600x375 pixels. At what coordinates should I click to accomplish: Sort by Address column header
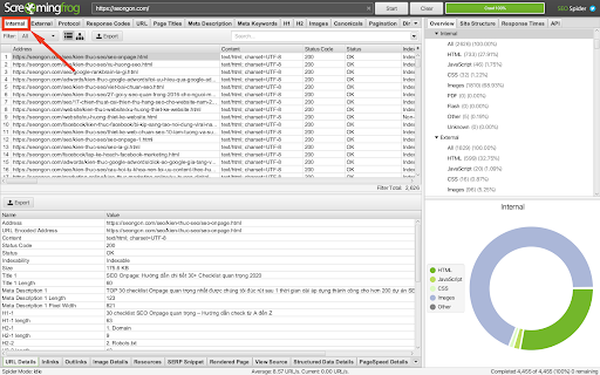(116, 49)
